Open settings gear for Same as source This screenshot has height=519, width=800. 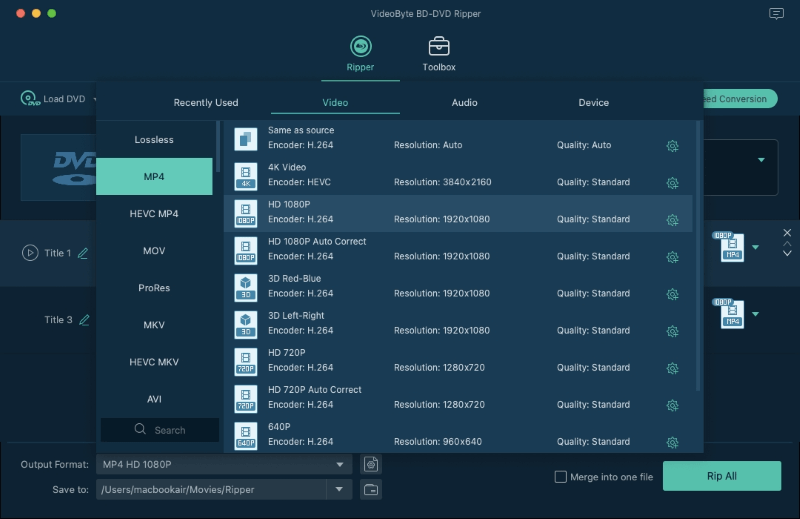672,146
